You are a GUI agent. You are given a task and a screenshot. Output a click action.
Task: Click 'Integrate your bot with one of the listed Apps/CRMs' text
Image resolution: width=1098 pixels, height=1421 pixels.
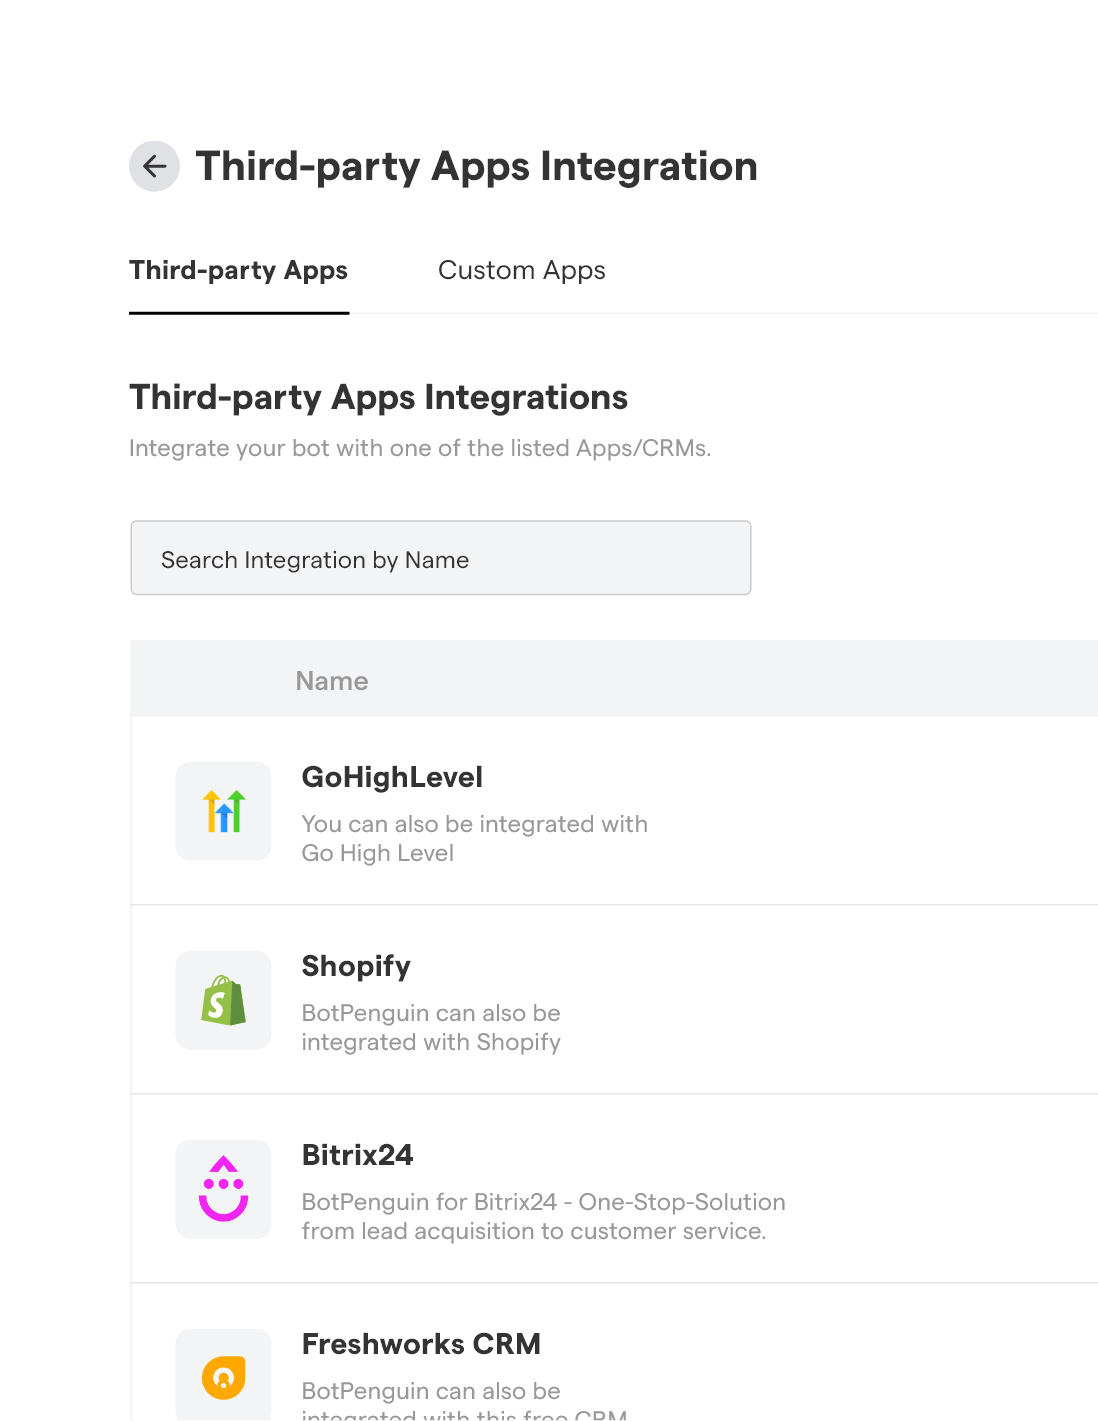point(420,448)
